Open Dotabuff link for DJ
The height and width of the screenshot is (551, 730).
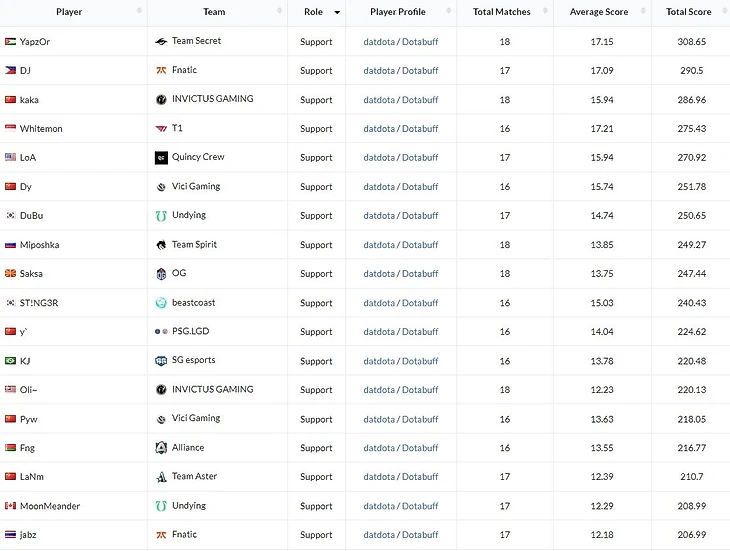[x=420, y=70]
